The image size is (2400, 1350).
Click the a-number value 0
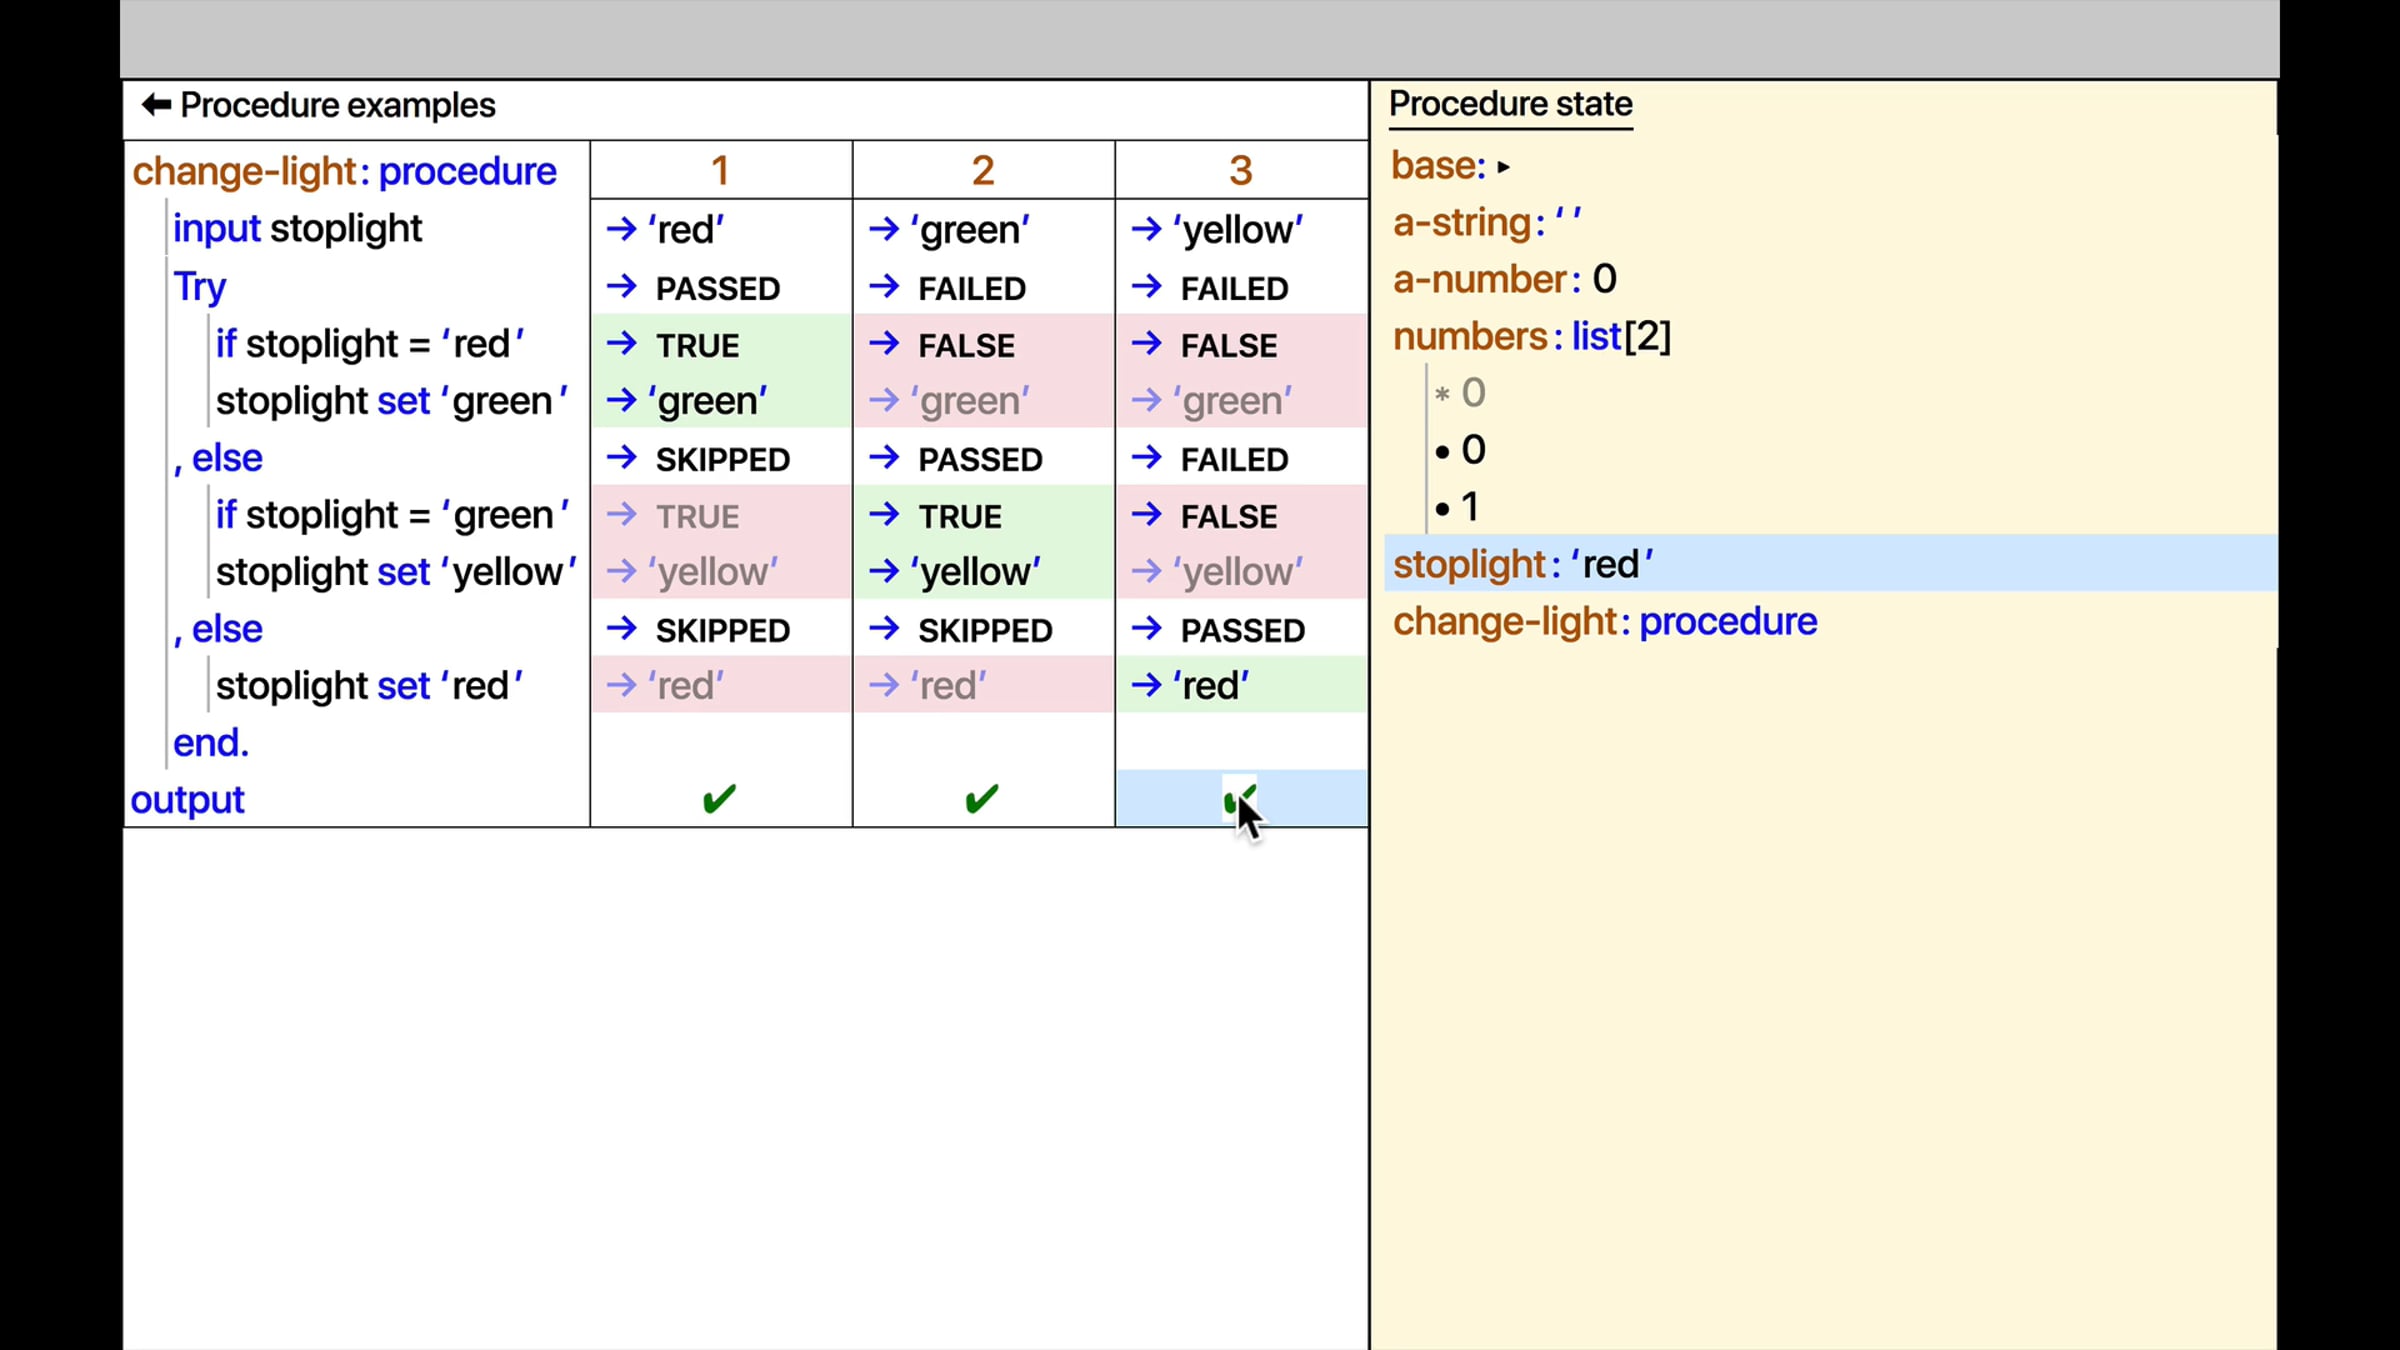pyautogui.click(x=1604, y=279)
